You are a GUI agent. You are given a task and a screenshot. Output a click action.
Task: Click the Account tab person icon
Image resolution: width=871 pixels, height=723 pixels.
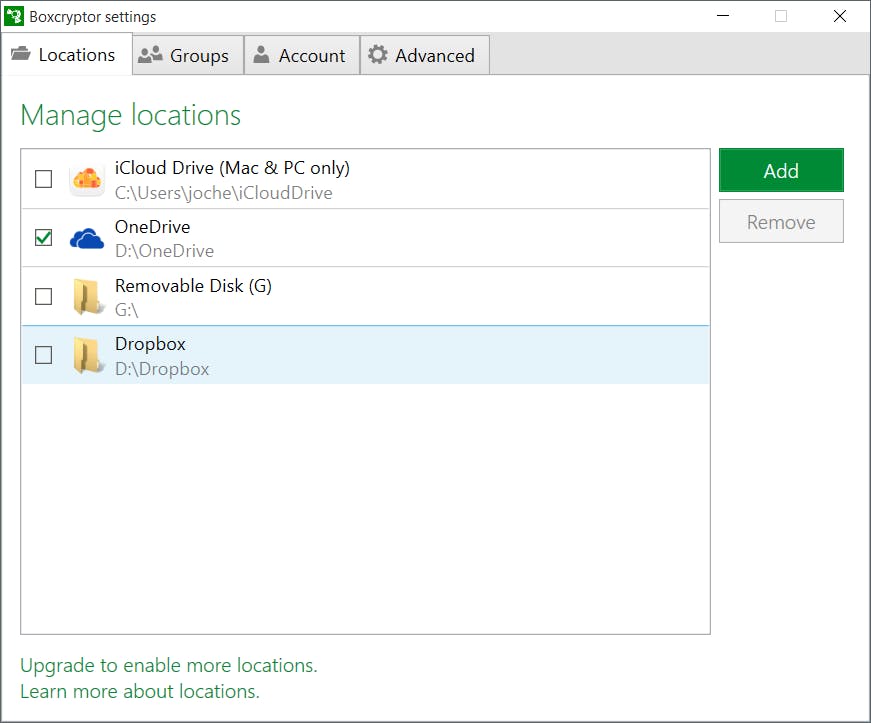click(261, 55)
